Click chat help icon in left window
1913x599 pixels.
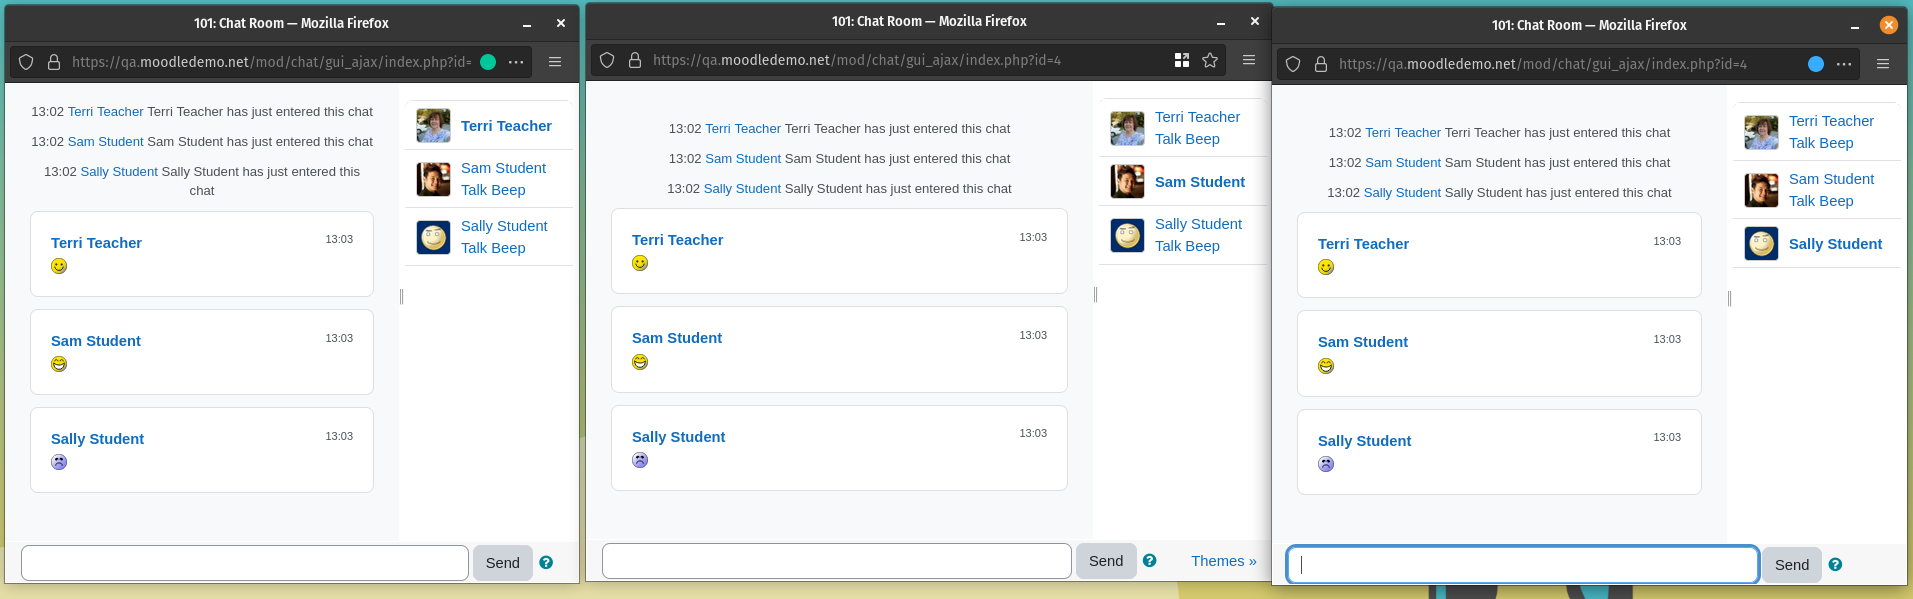click(x=546, y=563)
